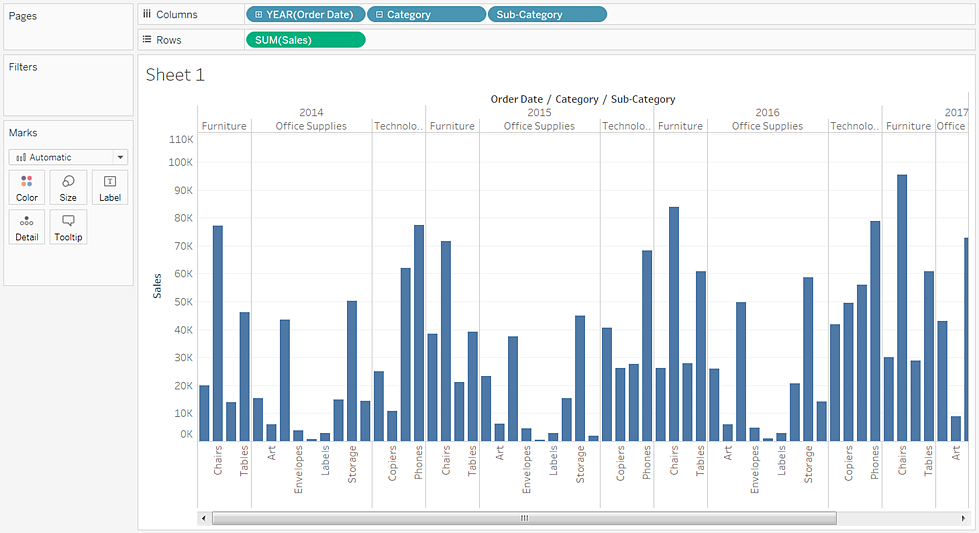Click the Sheet 1 title
The image size is (979, 533).
[175, 75]
